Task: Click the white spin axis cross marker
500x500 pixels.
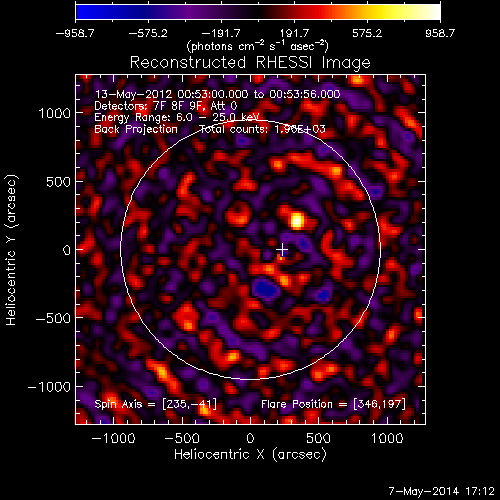Action: pyautogui.click(x=282, y=249)
